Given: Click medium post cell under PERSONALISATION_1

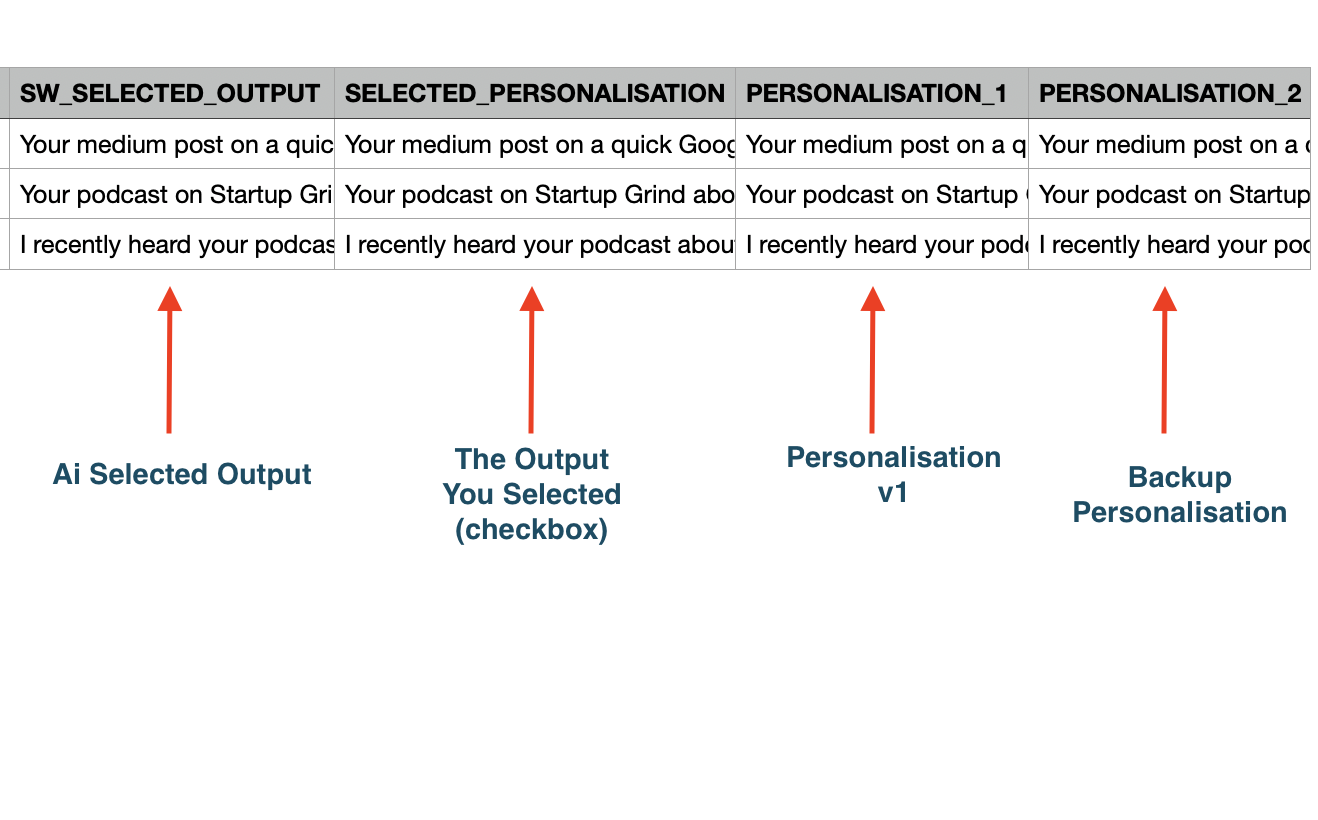Looking at the screenshot, I should 881,145.
